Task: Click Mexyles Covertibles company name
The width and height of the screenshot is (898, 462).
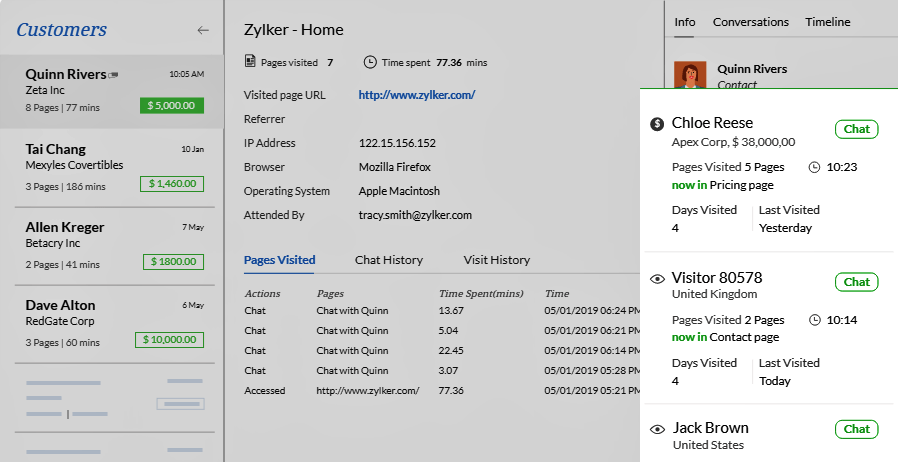Action: (x=74, y=165)
